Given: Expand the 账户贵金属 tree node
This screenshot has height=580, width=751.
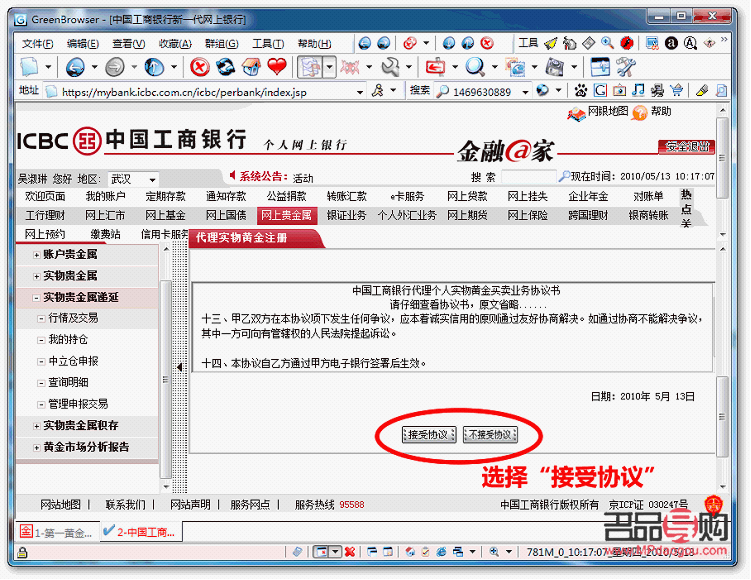Looking at the screenshot, I should click(x=36, y=255).
